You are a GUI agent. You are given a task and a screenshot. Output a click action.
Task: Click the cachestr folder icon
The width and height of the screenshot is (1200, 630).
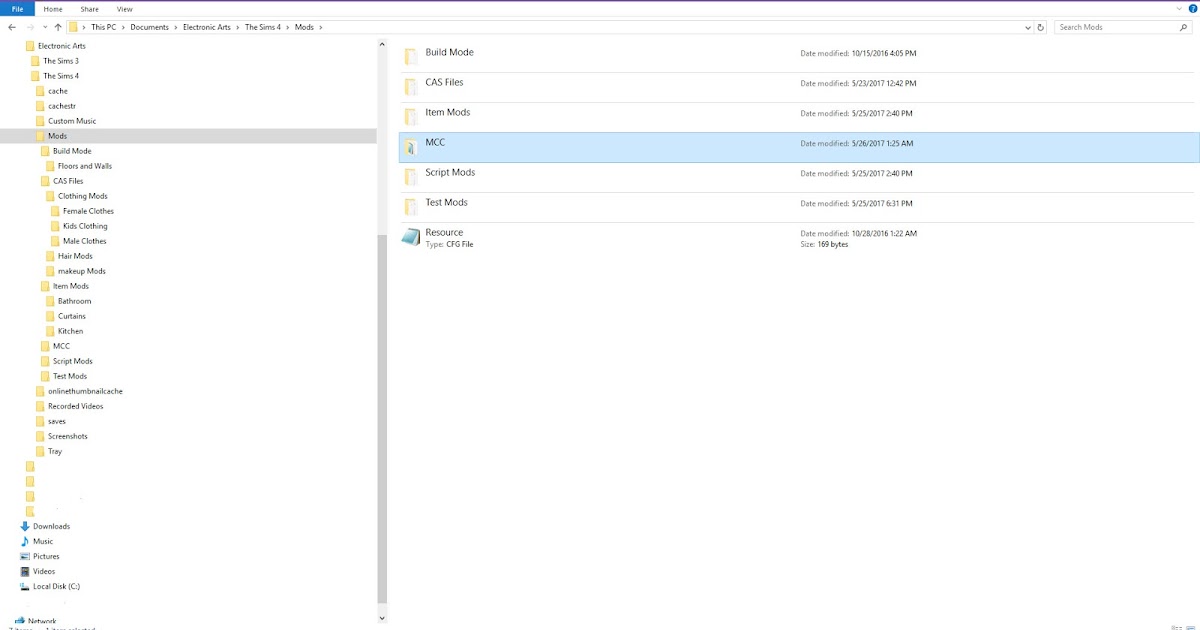tap(40, 106)
